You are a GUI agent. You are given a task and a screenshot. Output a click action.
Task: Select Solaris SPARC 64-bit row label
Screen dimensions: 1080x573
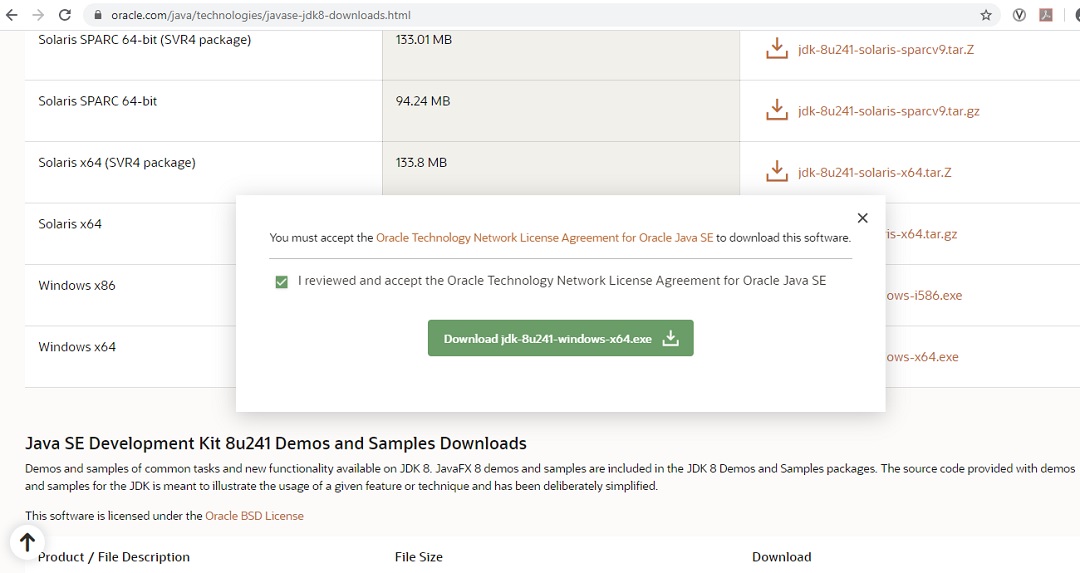(98, 101)
